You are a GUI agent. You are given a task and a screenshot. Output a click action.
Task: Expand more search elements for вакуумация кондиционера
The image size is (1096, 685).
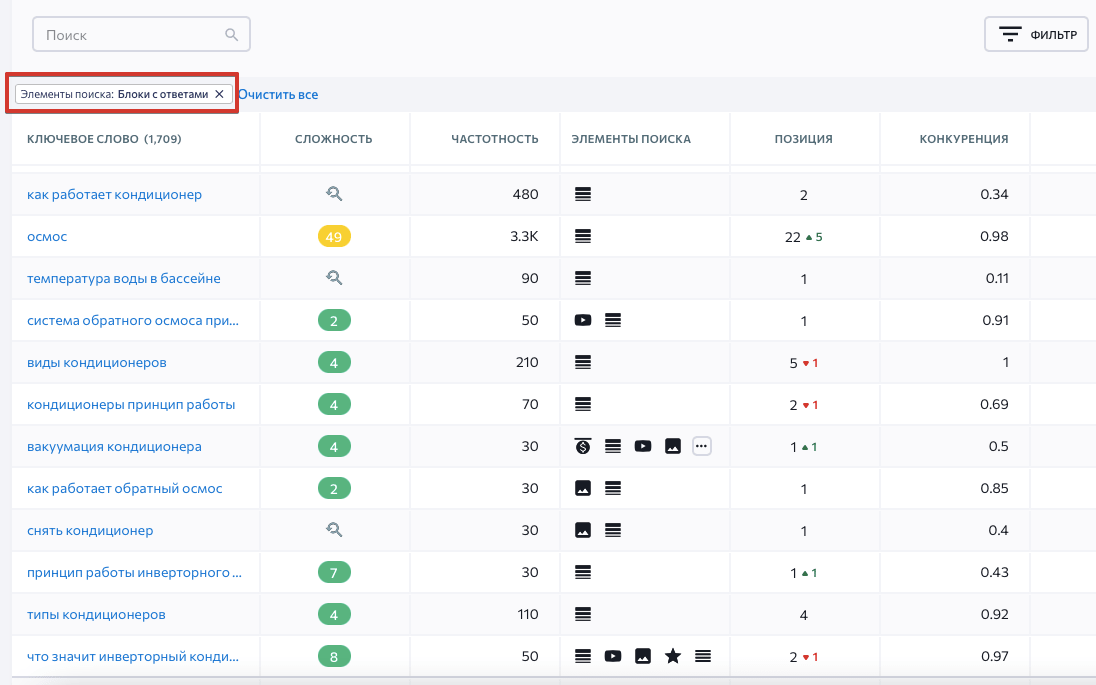[702, 446]
